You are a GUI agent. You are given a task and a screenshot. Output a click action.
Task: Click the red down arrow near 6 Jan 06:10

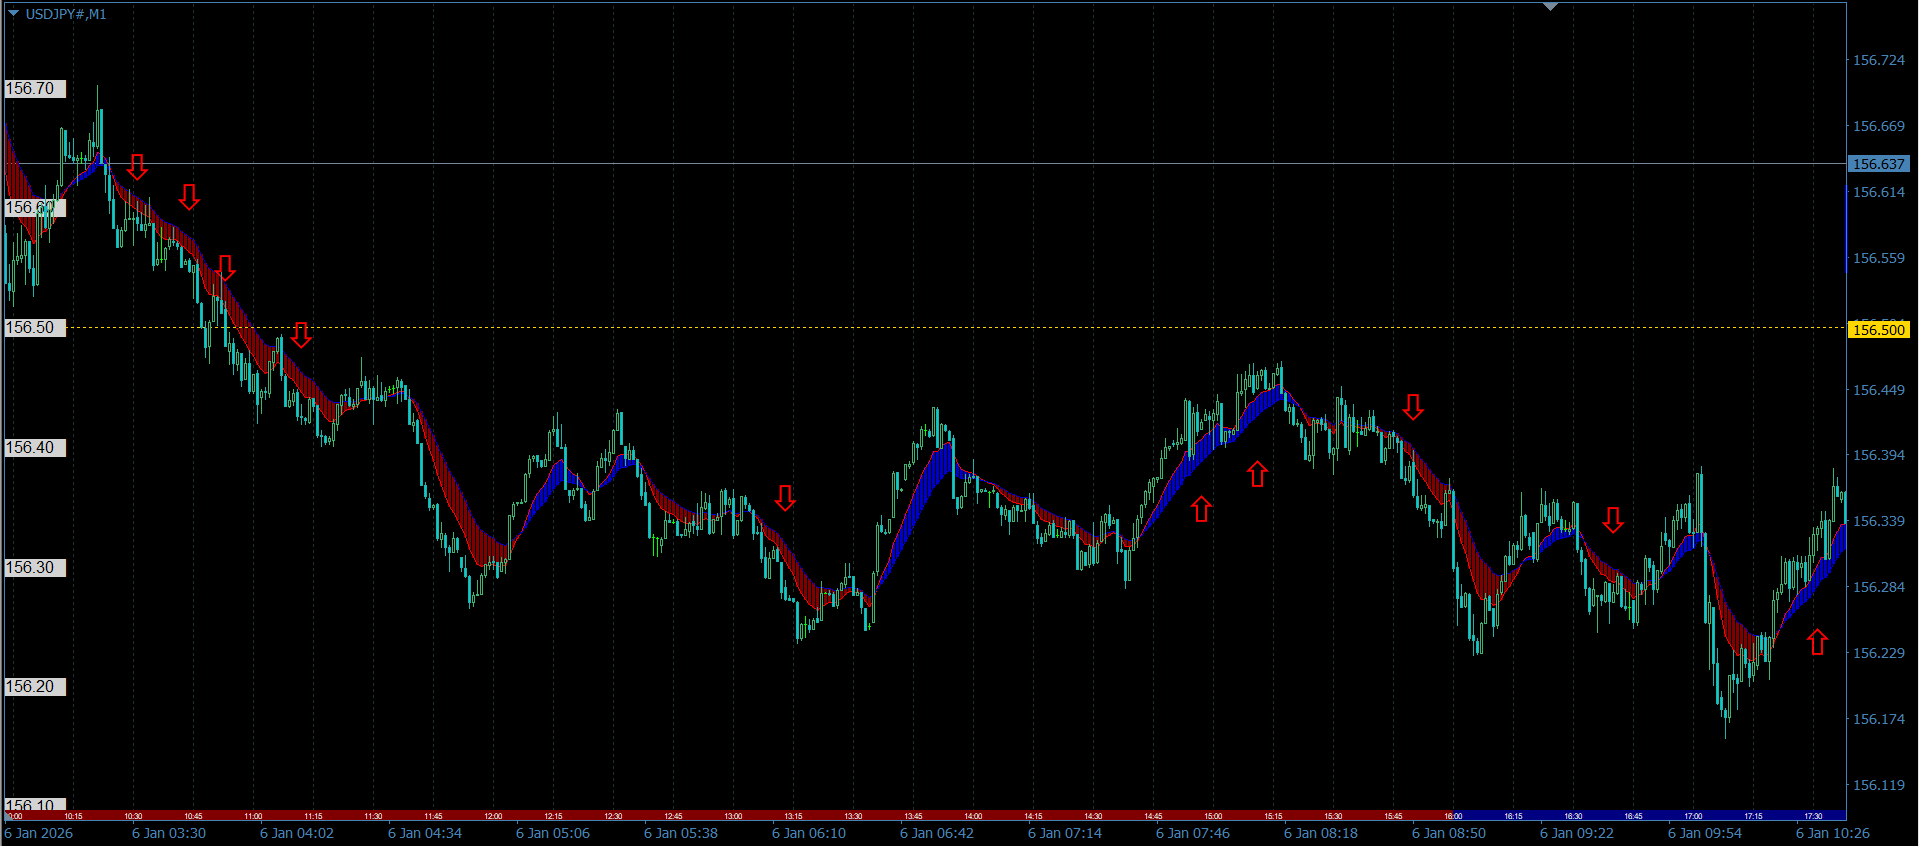click(785, 498)
